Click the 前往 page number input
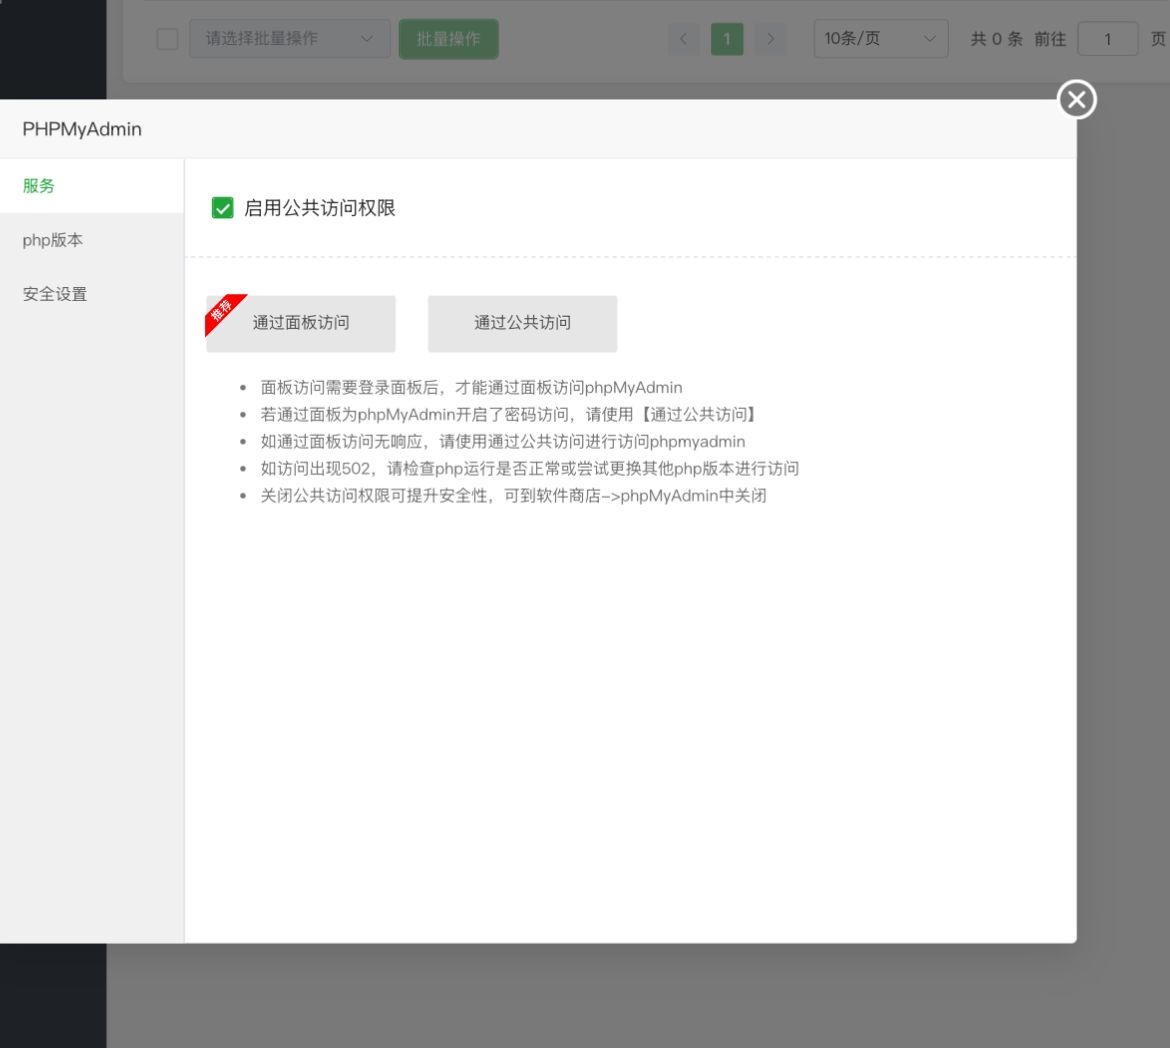The width and height of the screenshot is (1170, 1048). [x=1108, y=39]
